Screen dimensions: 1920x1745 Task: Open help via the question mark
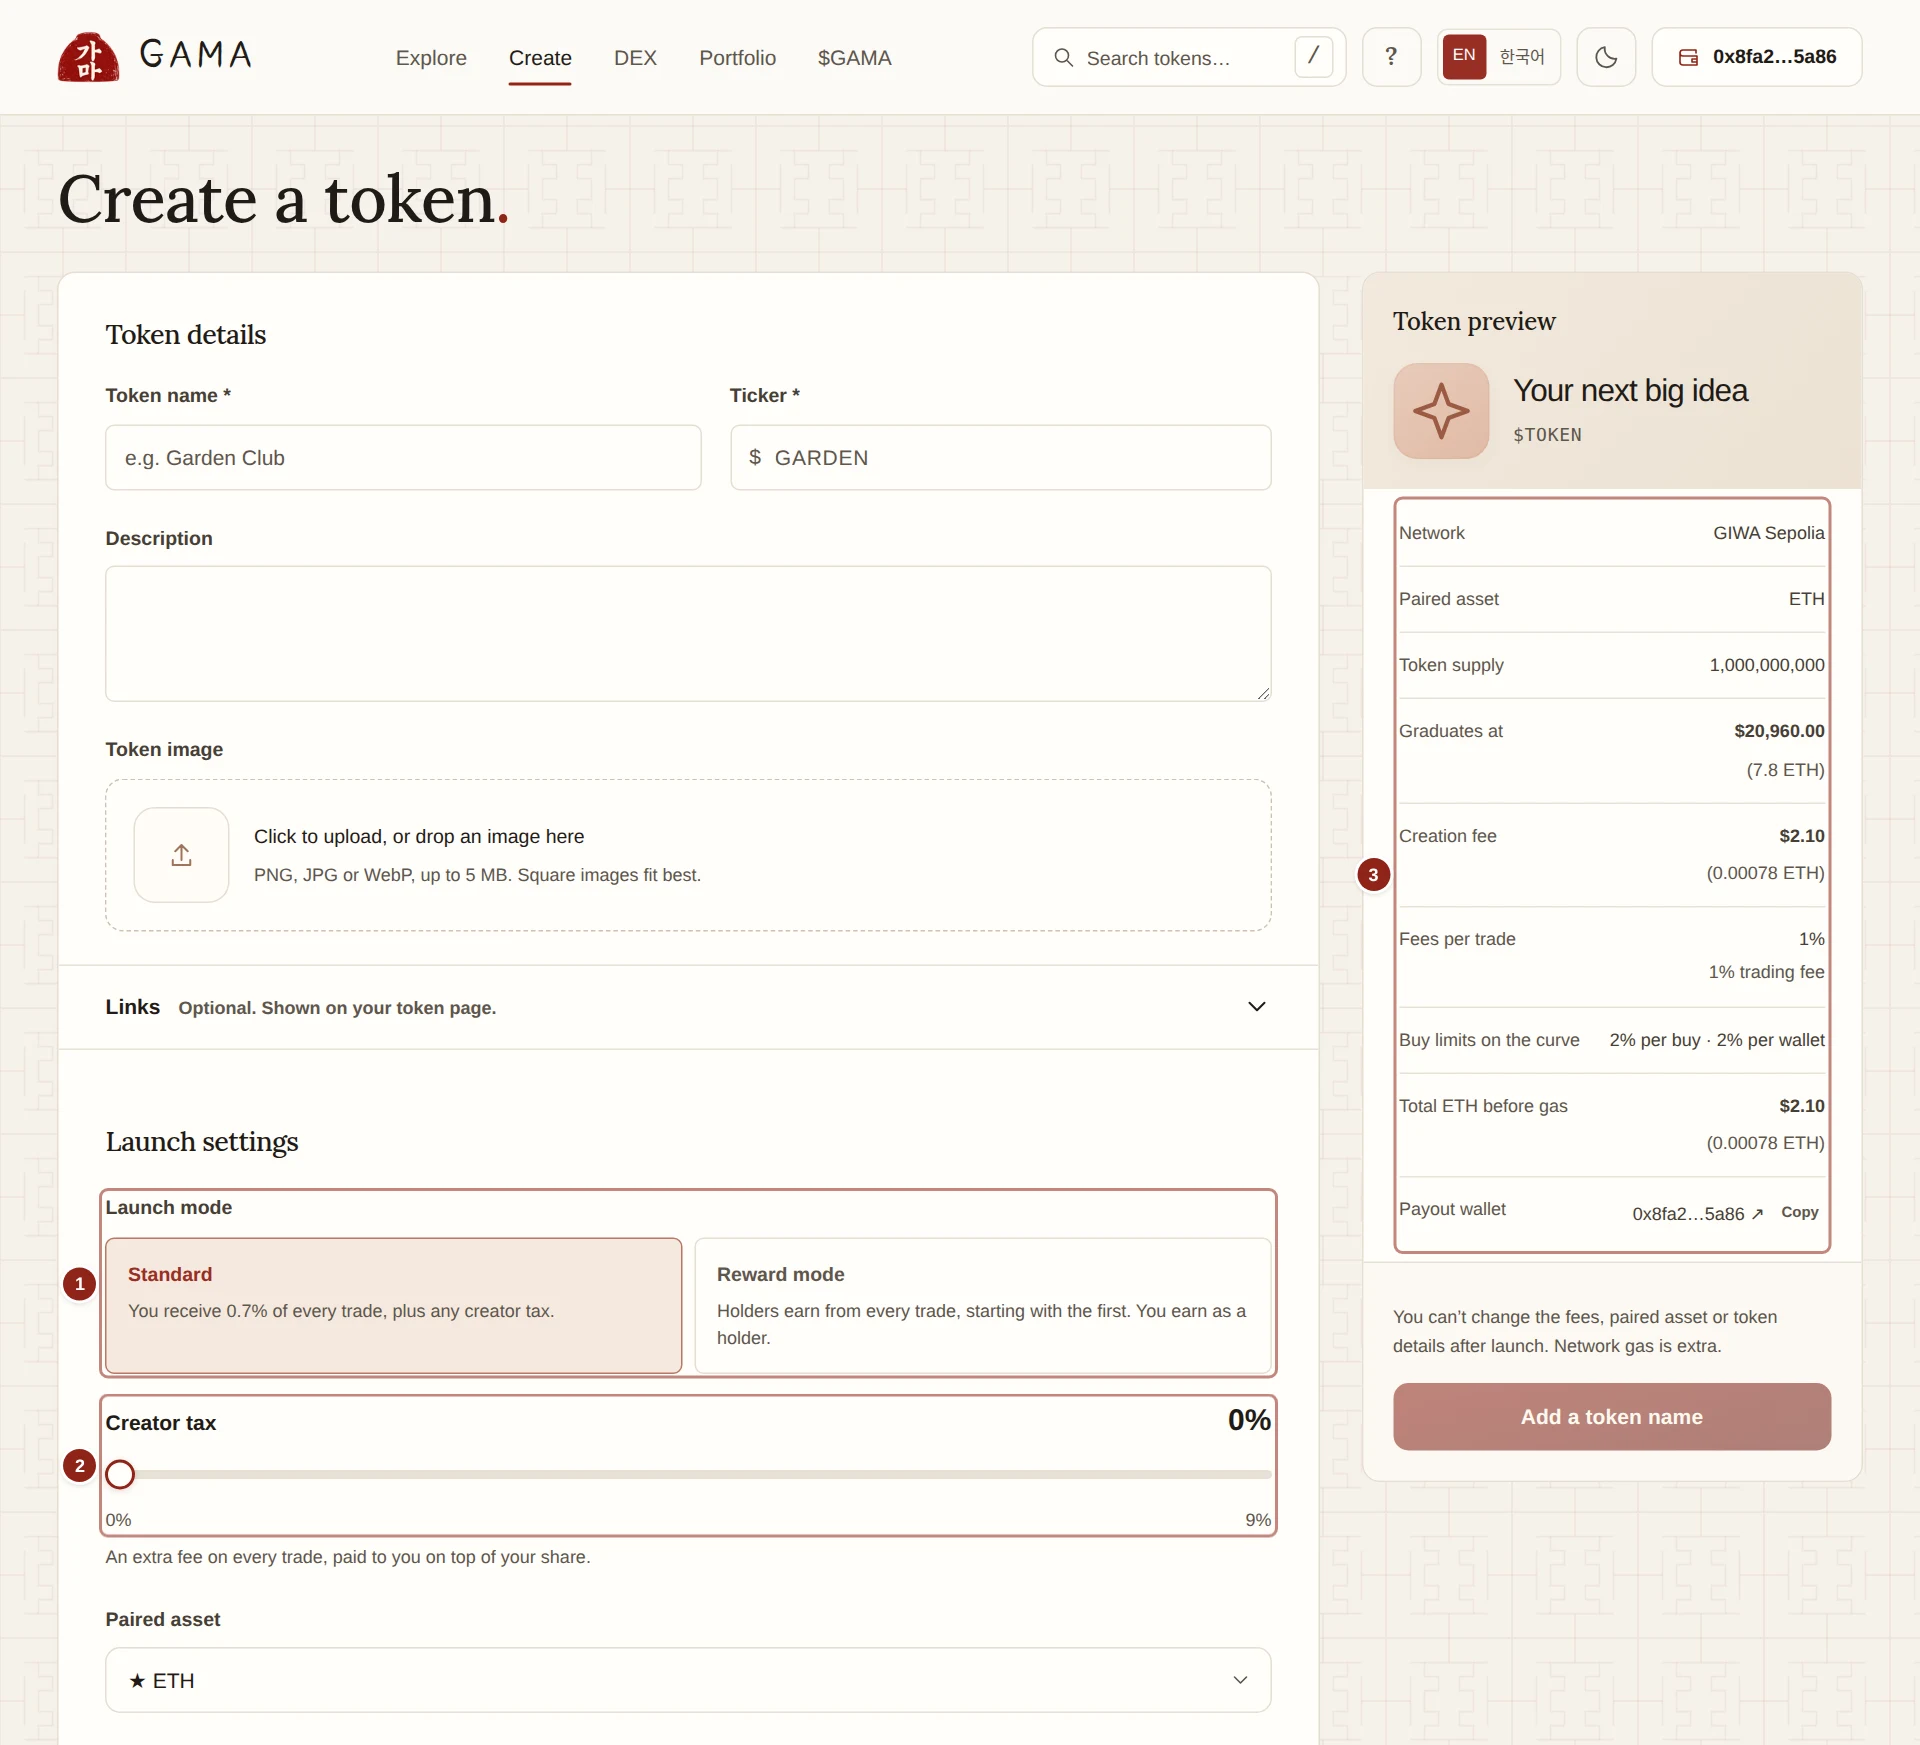click(x=1391, y=57)
